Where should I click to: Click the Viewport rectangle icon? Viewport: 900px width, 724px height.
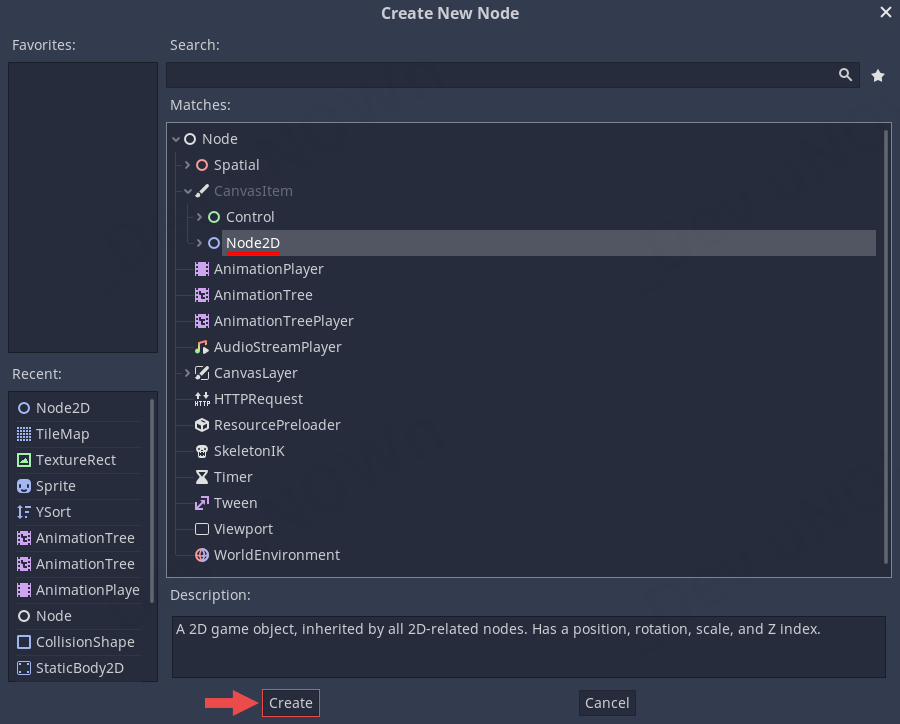pos(202,529)
